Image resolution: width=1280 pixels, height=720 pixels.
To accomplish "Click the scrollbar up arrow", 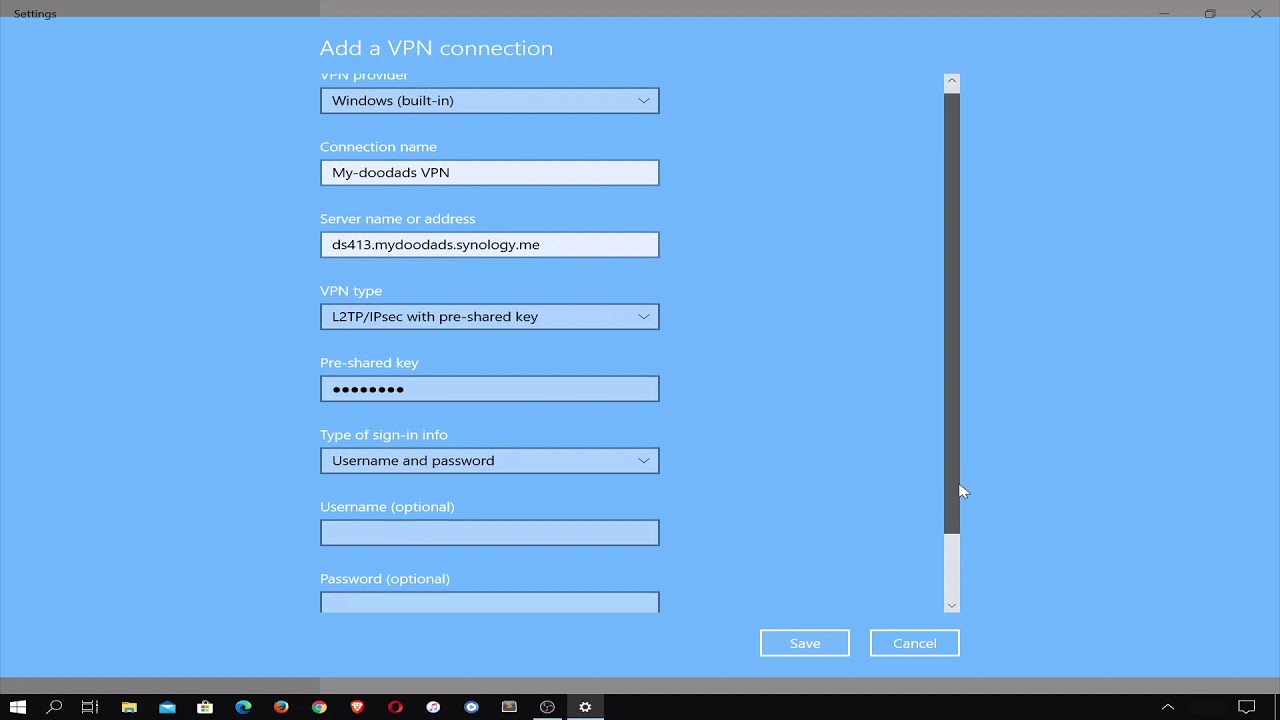I will [952, 81].
